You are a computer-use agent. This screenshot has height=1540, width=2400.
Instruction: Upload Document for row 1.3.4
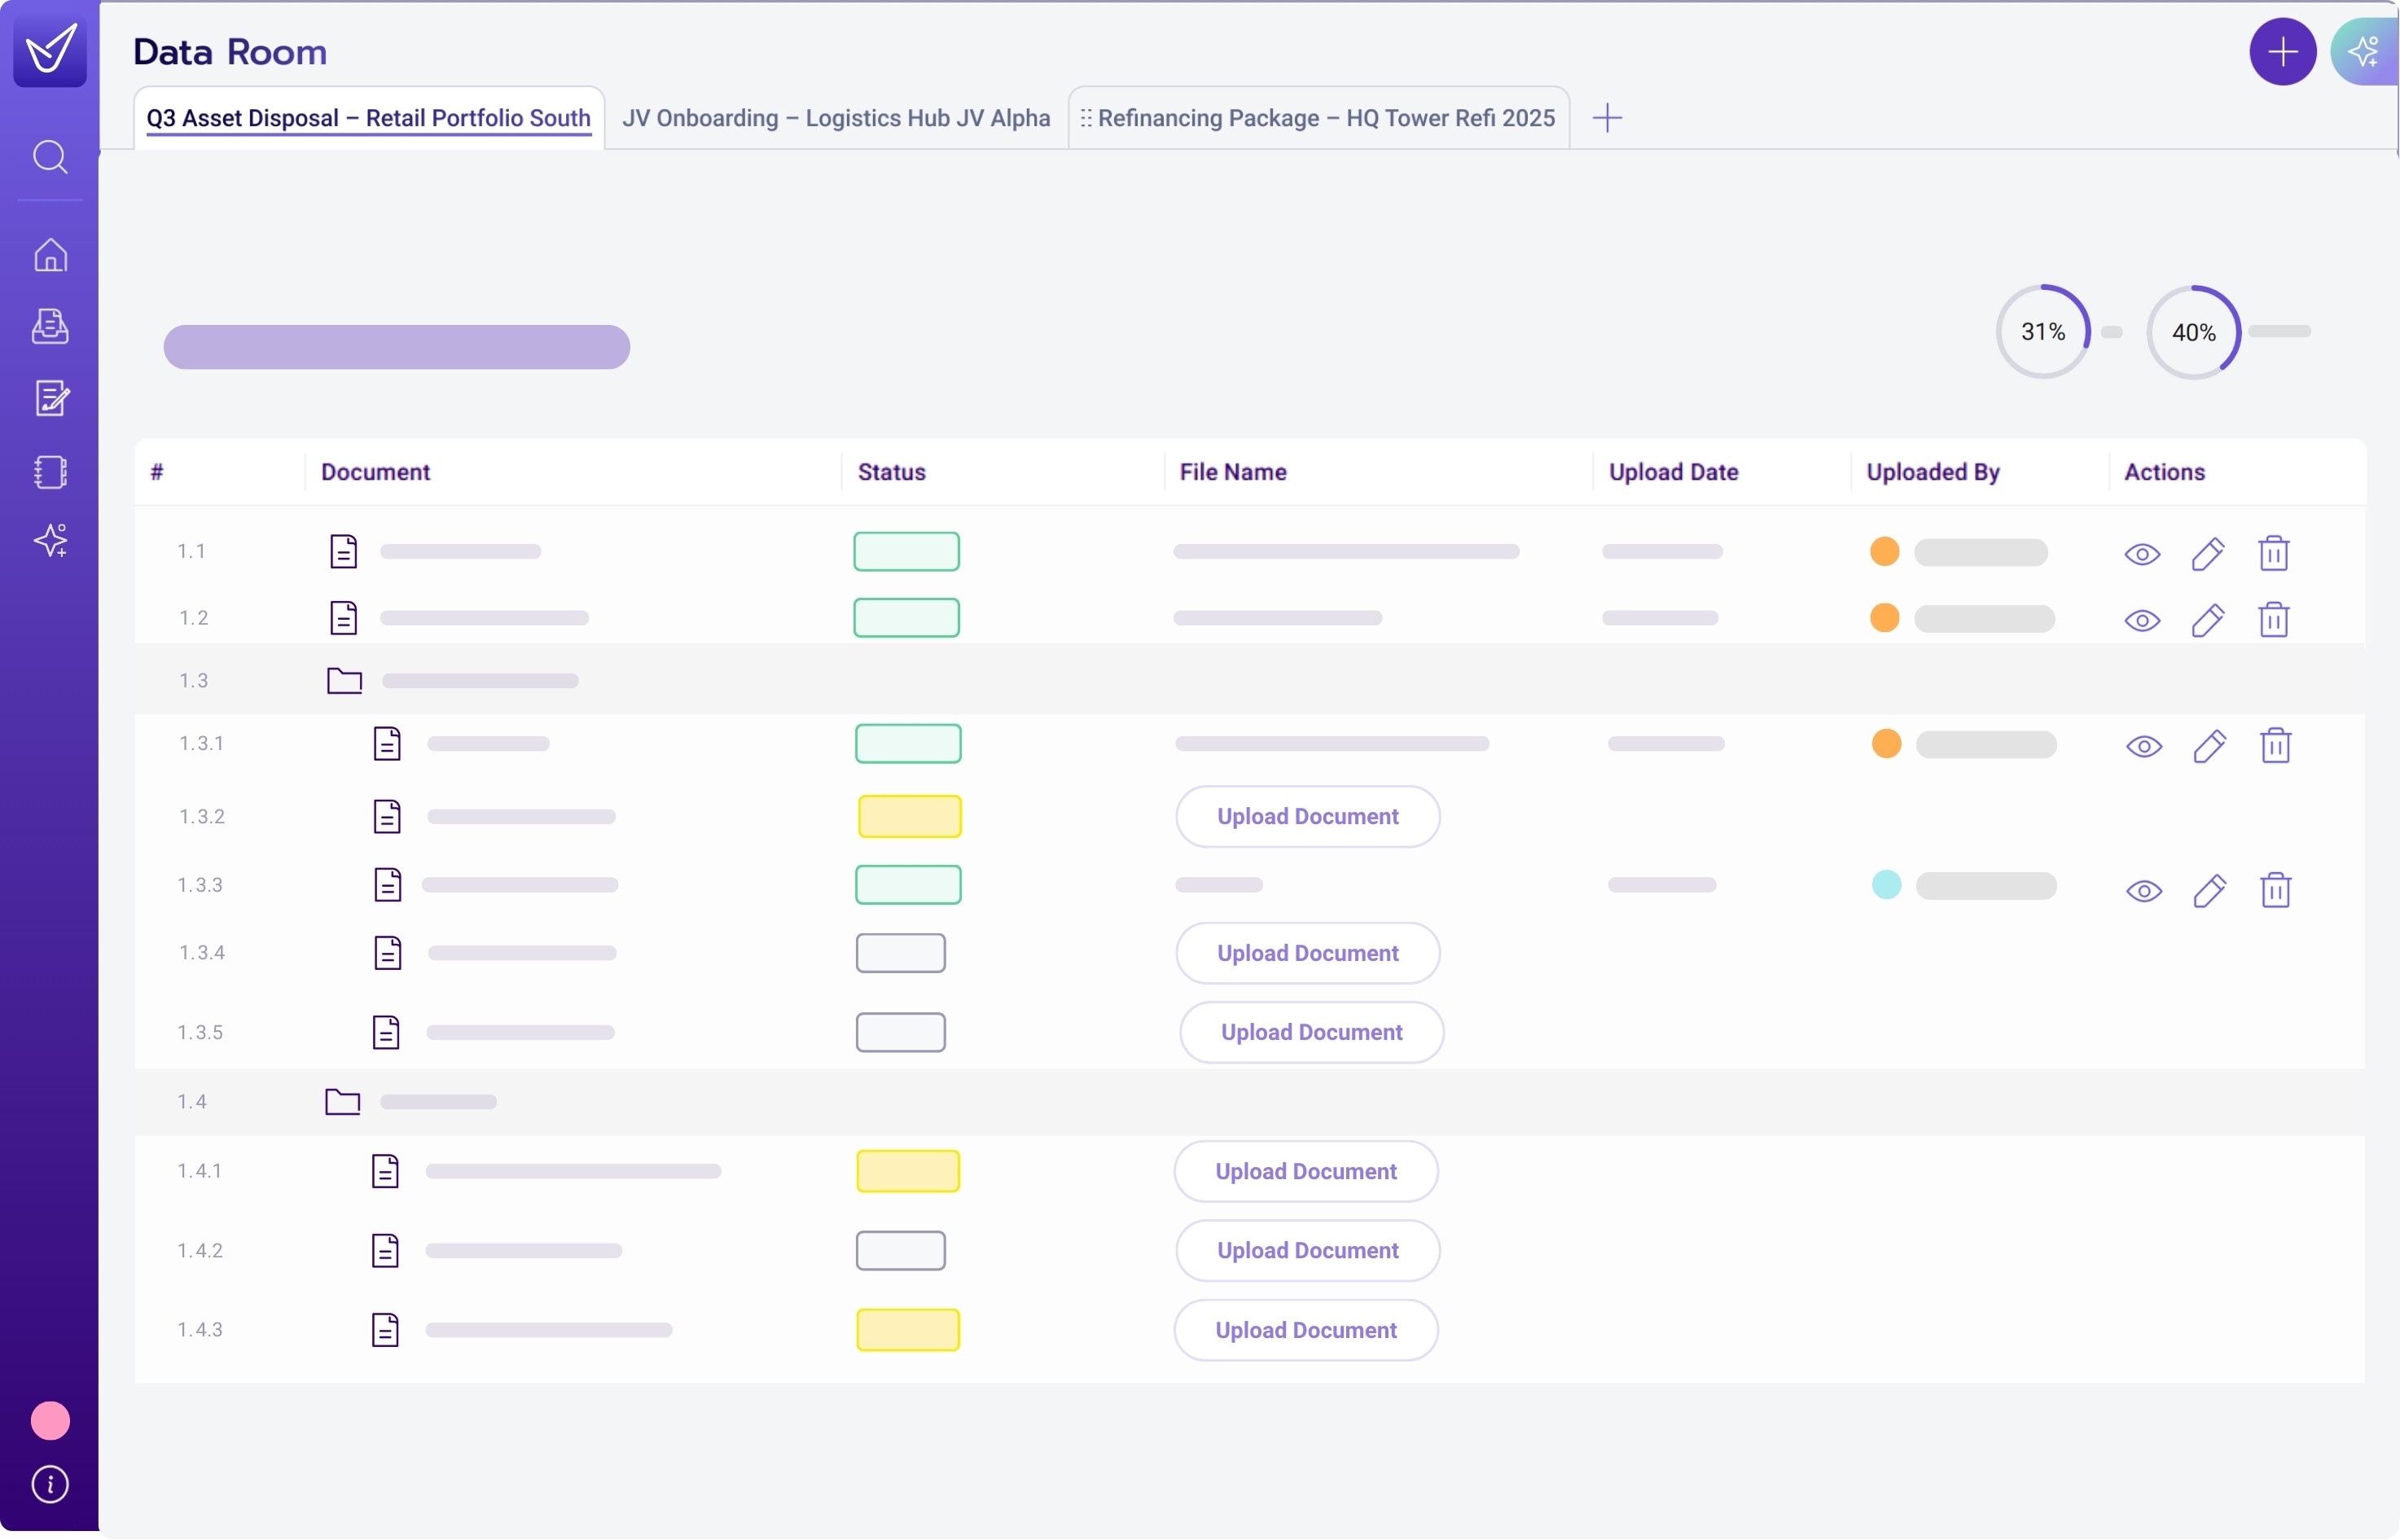pos(1308,954)
